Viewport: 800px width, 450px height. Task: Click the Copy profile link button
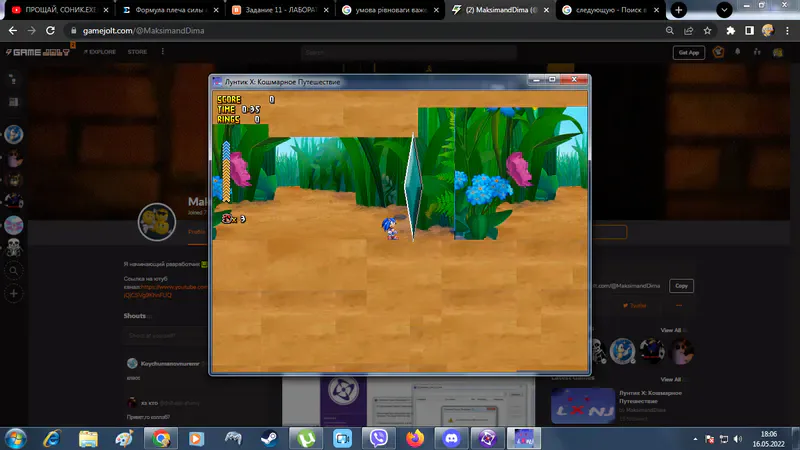pos(682,286)
